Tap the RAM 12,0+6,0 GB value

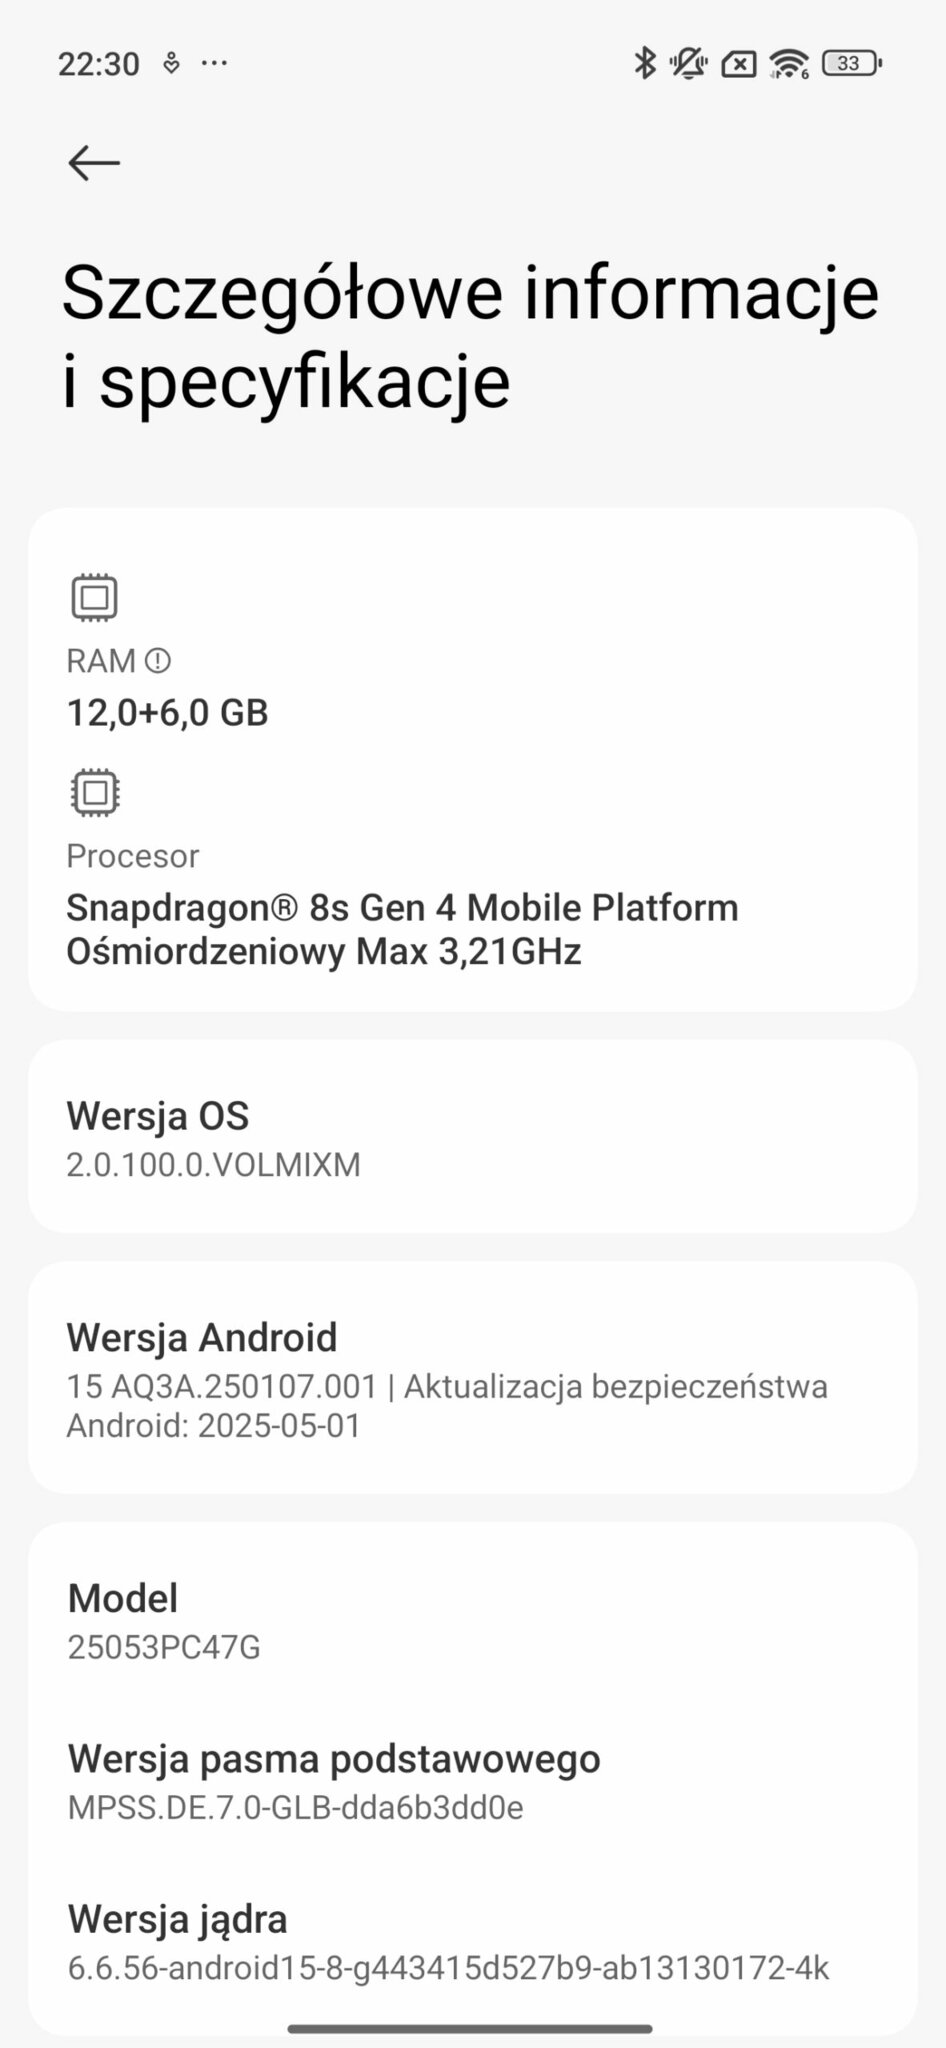[167, 713]
